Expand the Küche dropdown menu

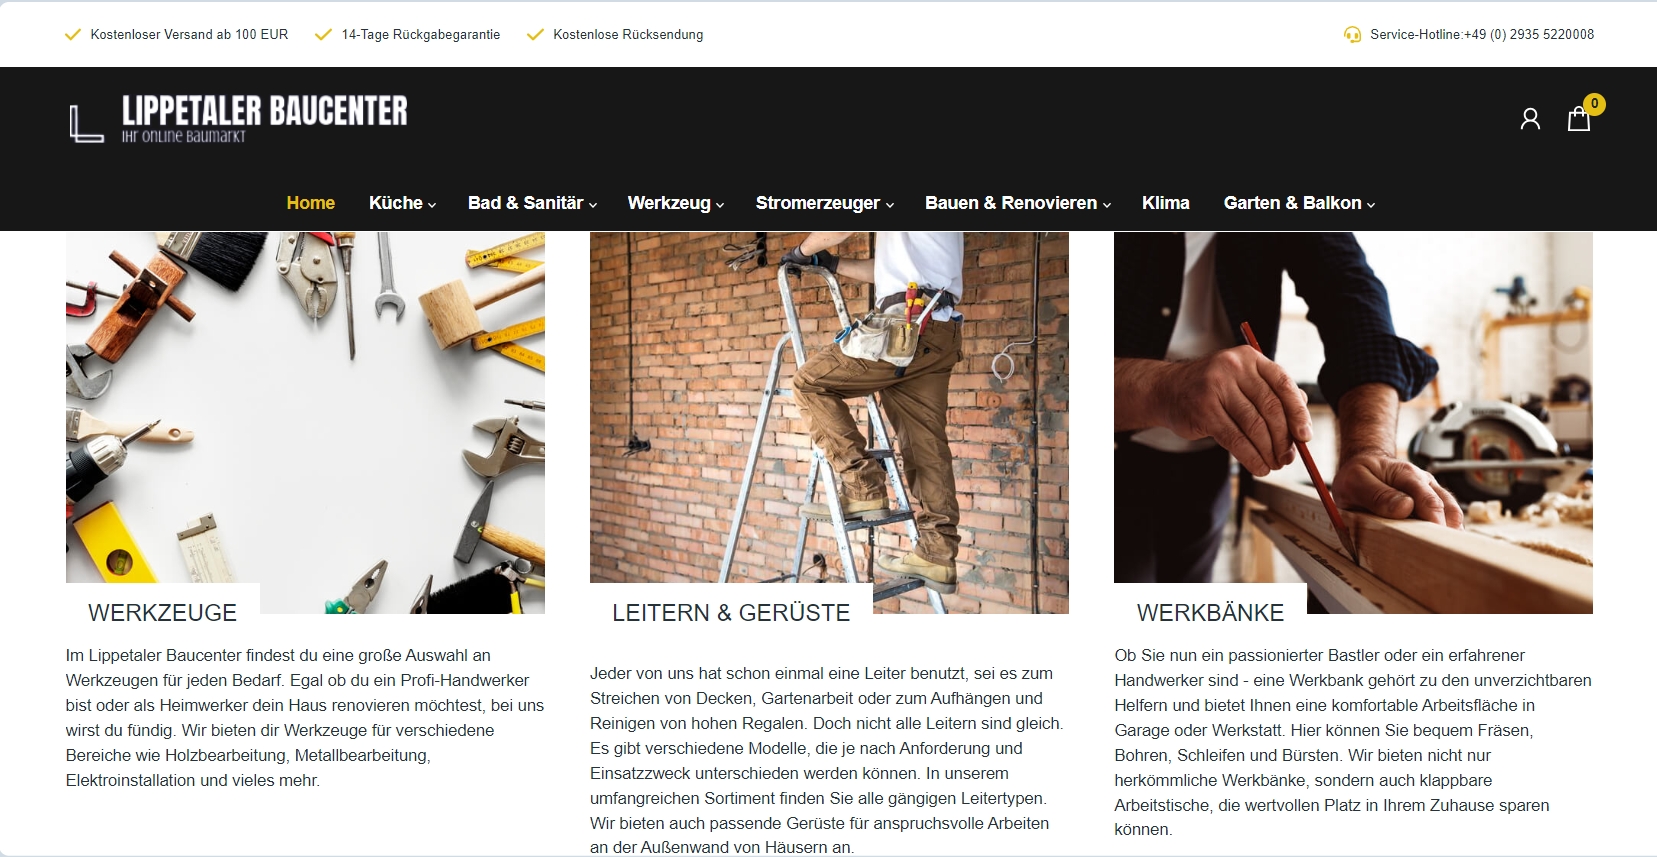(402, 203)
